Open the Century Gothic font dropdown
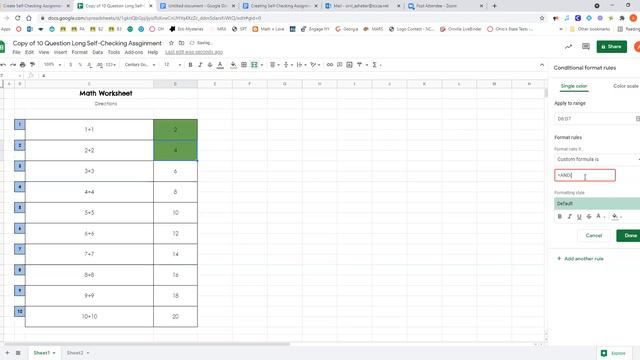640x360 pixels. (x=140, y=65)
